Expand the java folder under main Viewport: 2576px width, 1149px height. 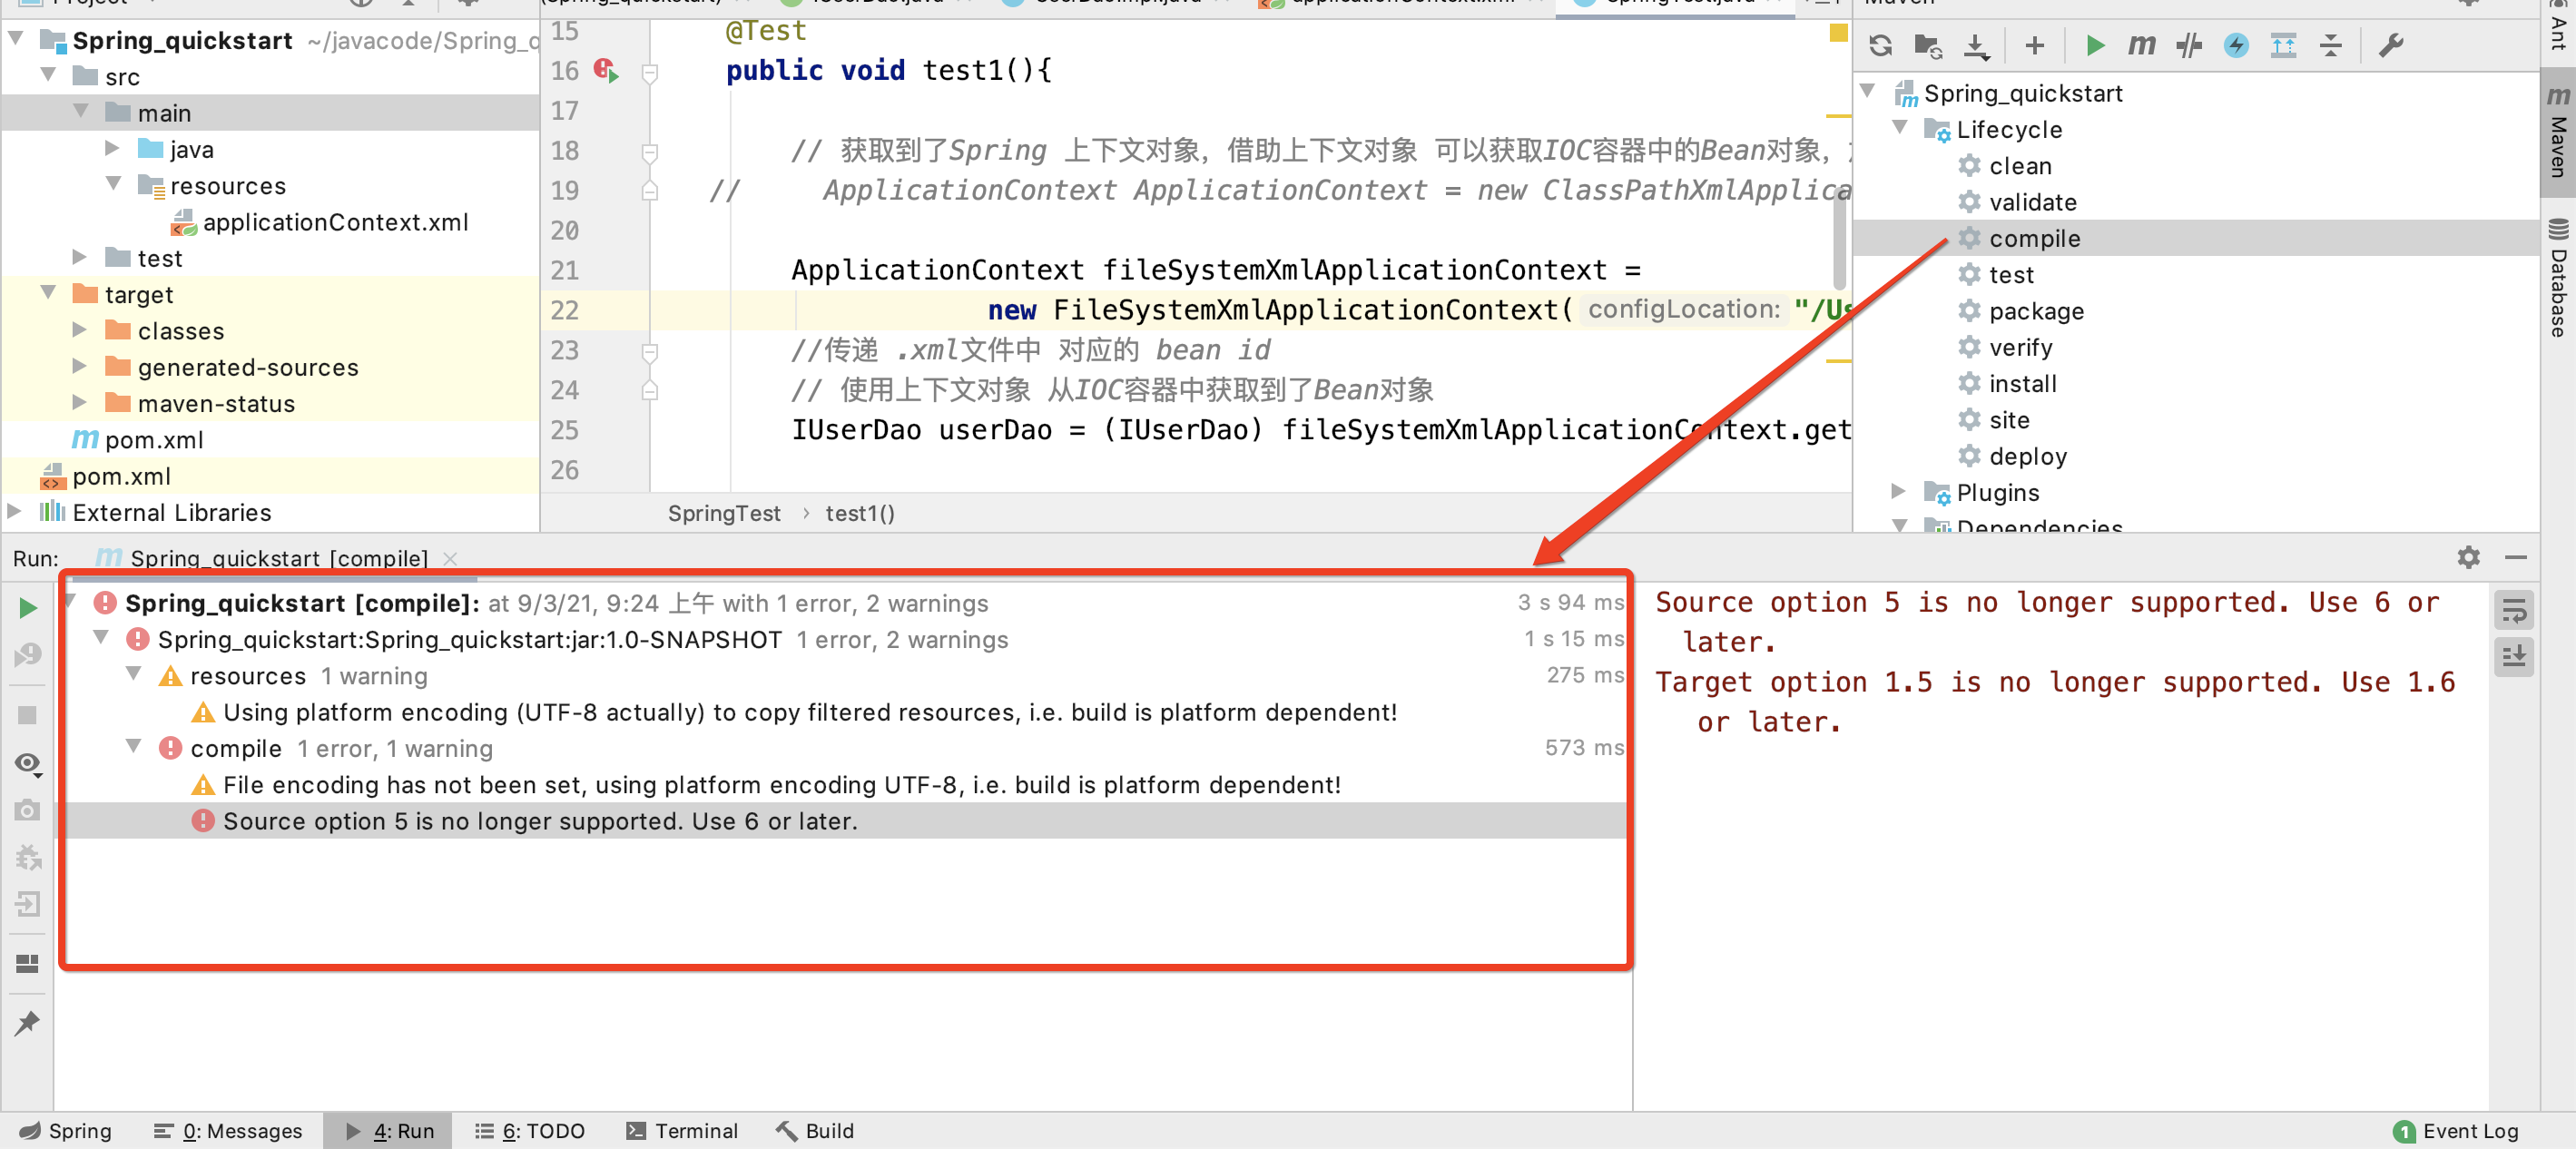pos(112,148)
